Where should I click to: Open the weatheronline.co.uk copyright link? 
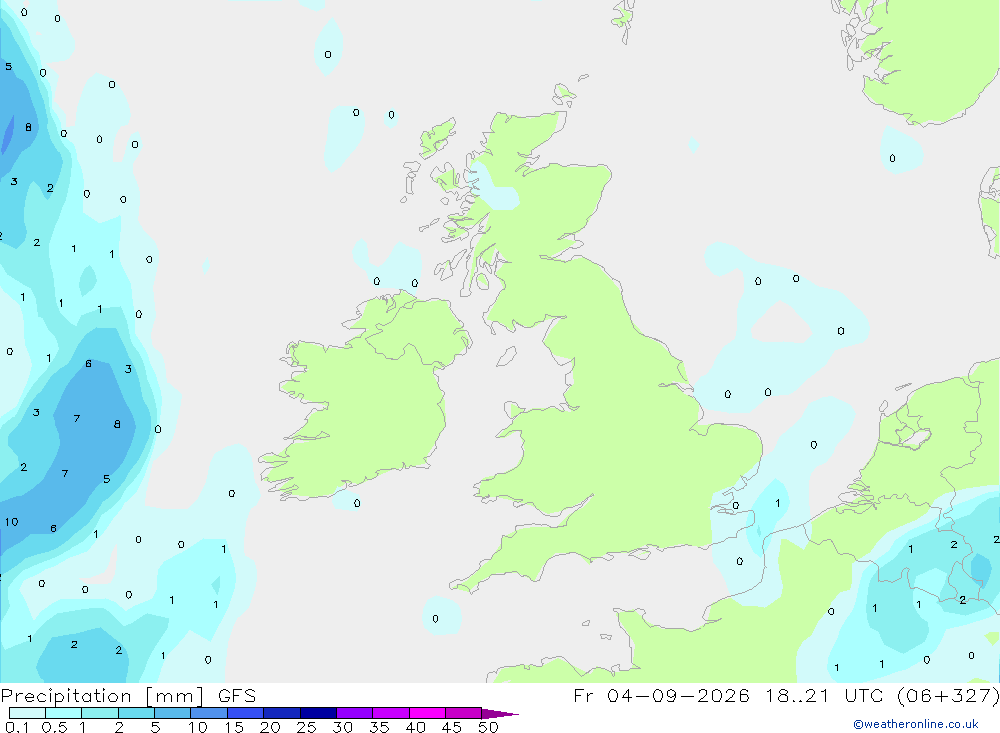(x=915, y=724)
